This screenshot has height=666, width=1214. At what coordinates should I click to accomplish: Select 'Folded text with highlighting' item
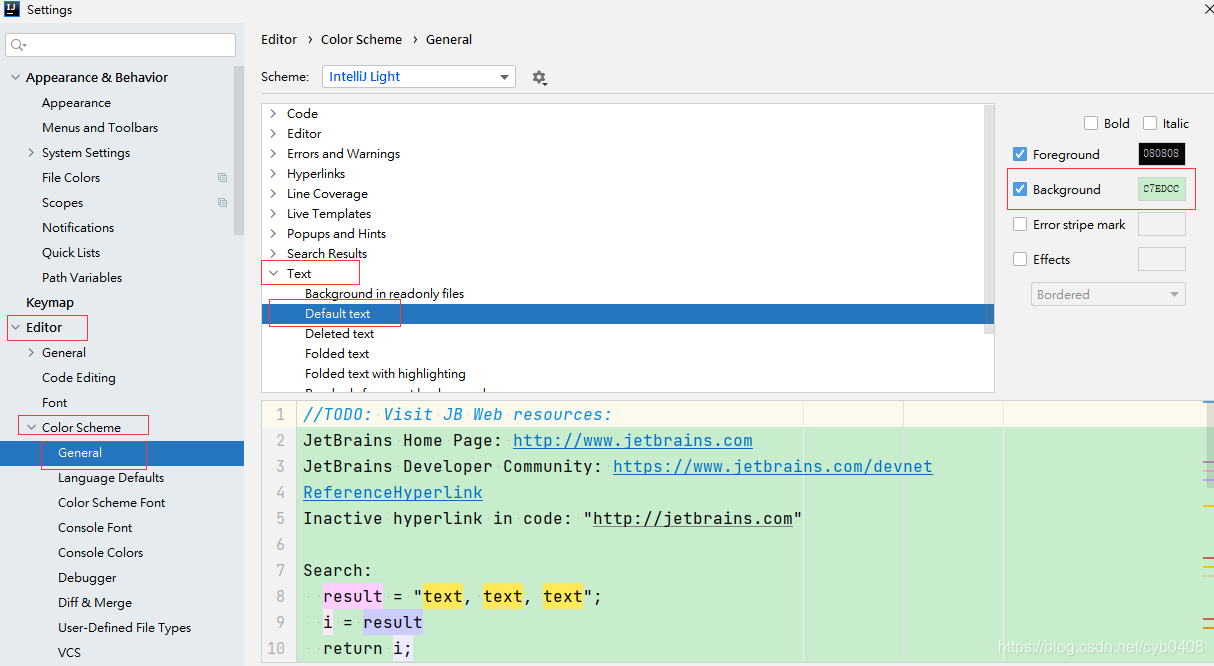click(x=385, y=373)
